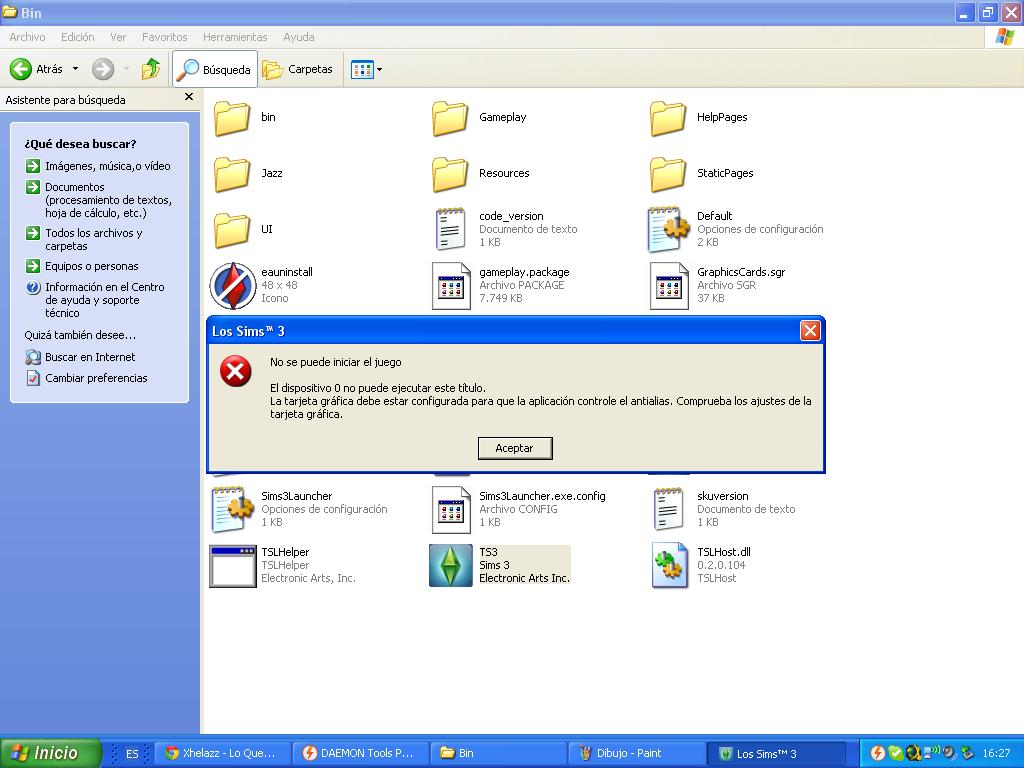This screenshot has height=768, width=1024.
Task: Open Información en el Centro de ayuda
Action: click(95, 300)
